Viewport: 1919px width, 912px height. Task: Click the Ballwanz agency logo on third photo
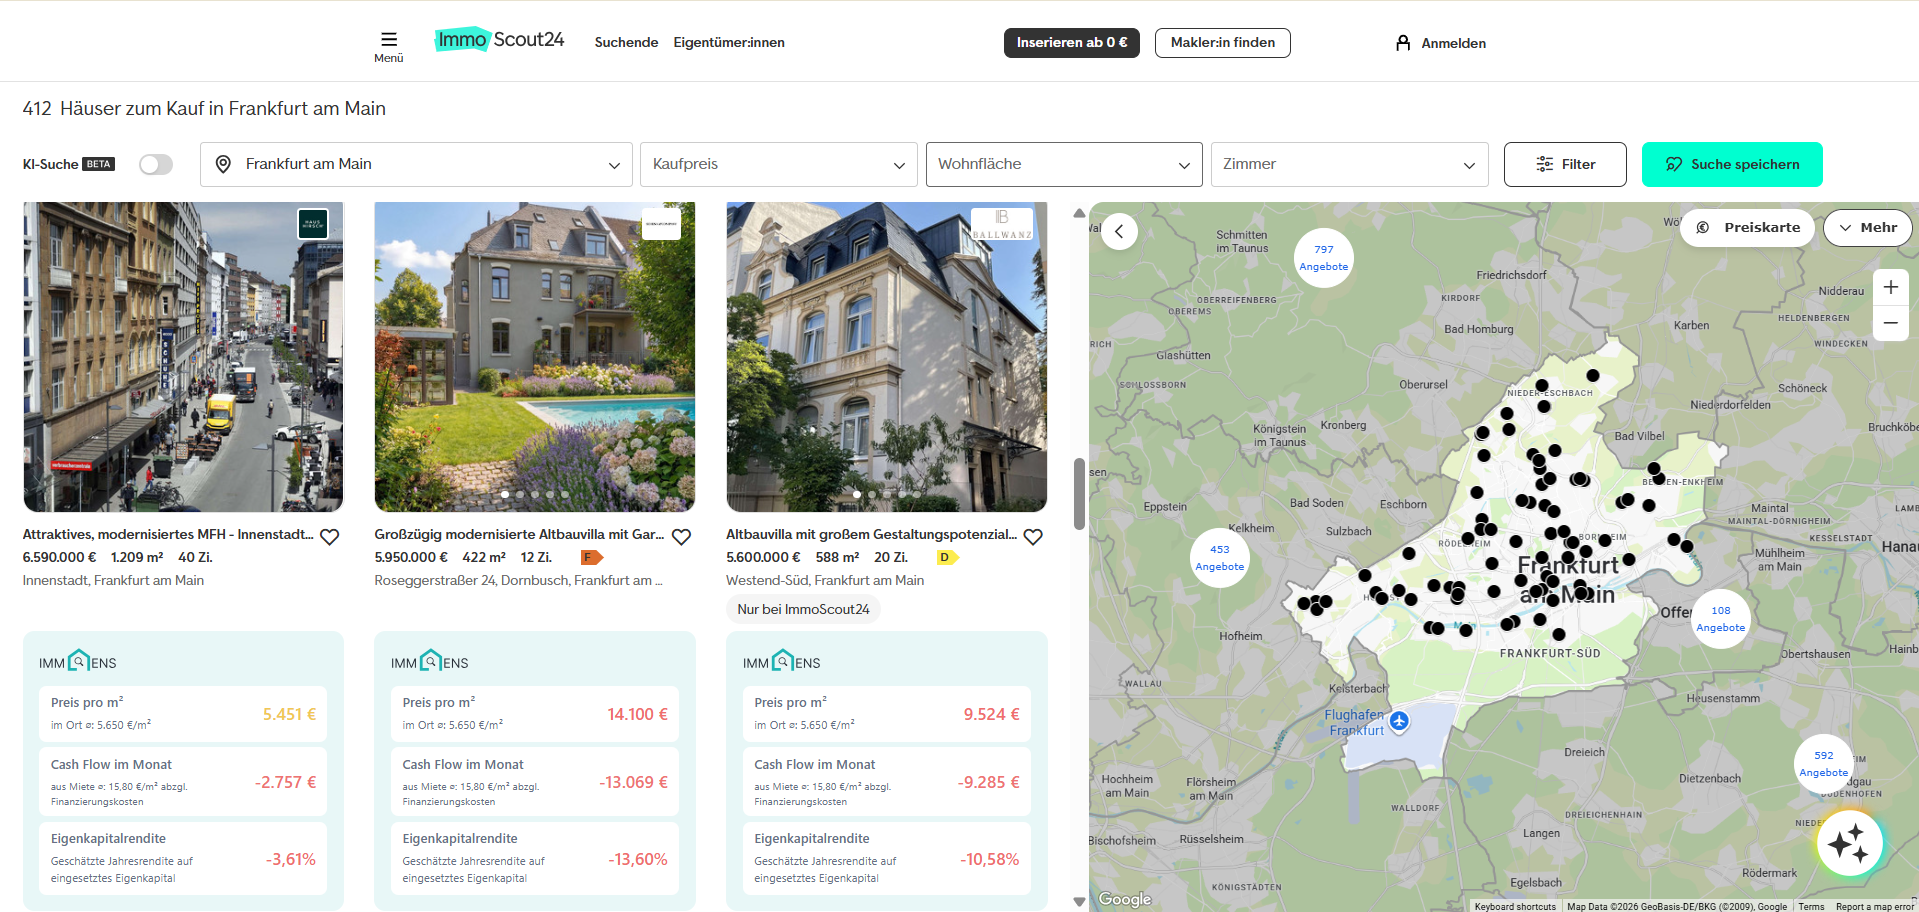point(1001,224)
